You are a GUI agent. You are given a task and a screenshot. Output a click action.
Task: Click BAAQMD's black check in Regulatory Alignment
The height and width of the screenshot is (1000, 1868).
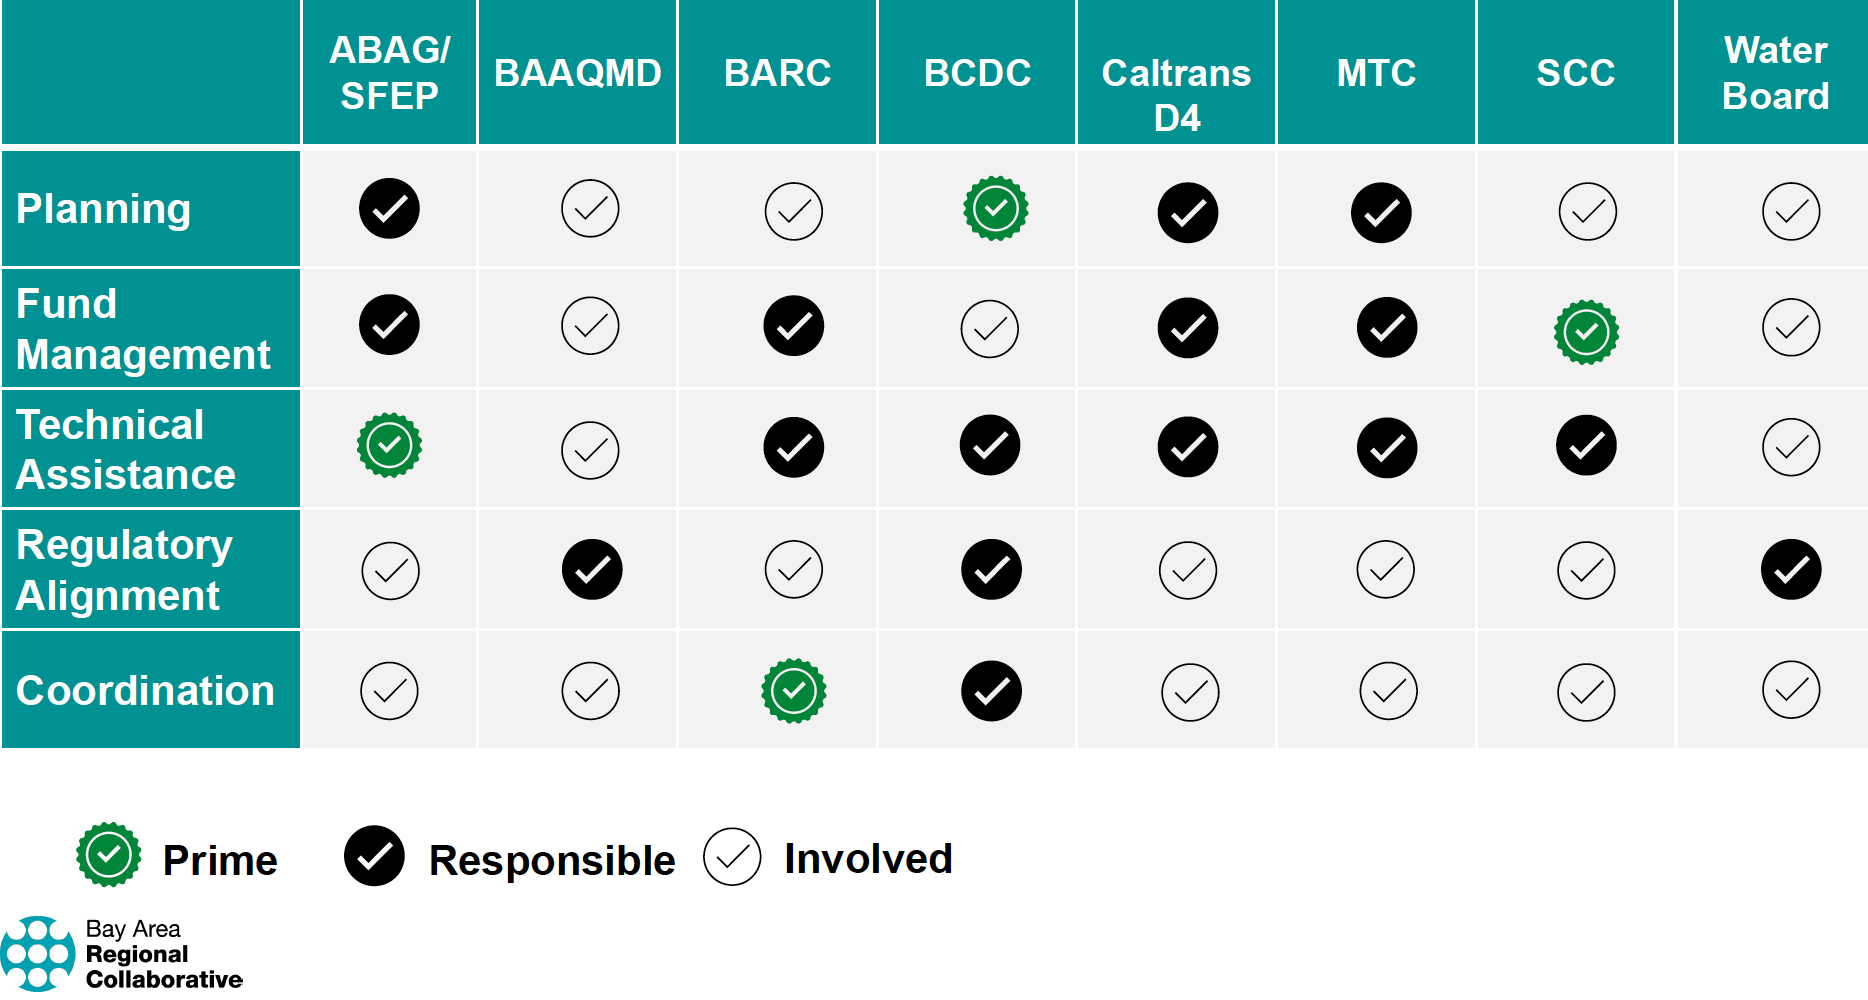[592, 570]
